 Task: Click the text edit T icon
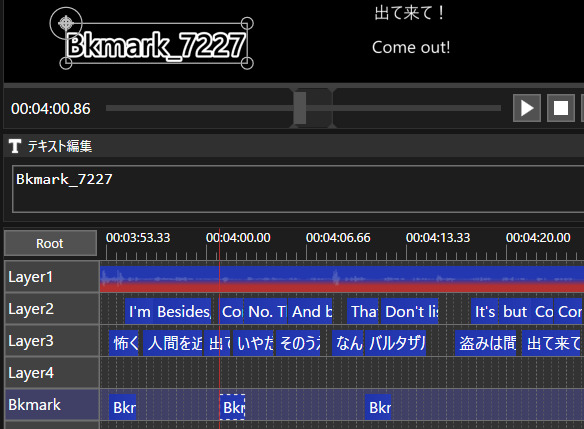tap(15, 146)
